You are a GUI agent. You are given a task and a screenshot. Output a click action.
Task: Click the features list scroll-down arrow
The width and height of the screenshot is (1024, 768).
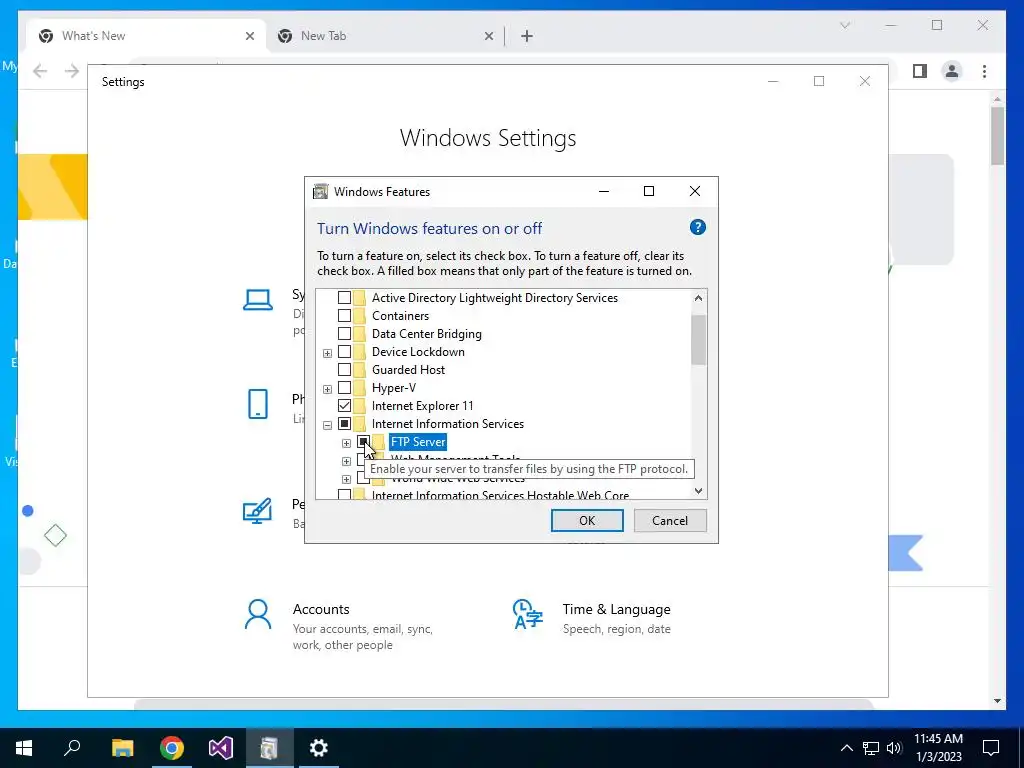[698, 491]
